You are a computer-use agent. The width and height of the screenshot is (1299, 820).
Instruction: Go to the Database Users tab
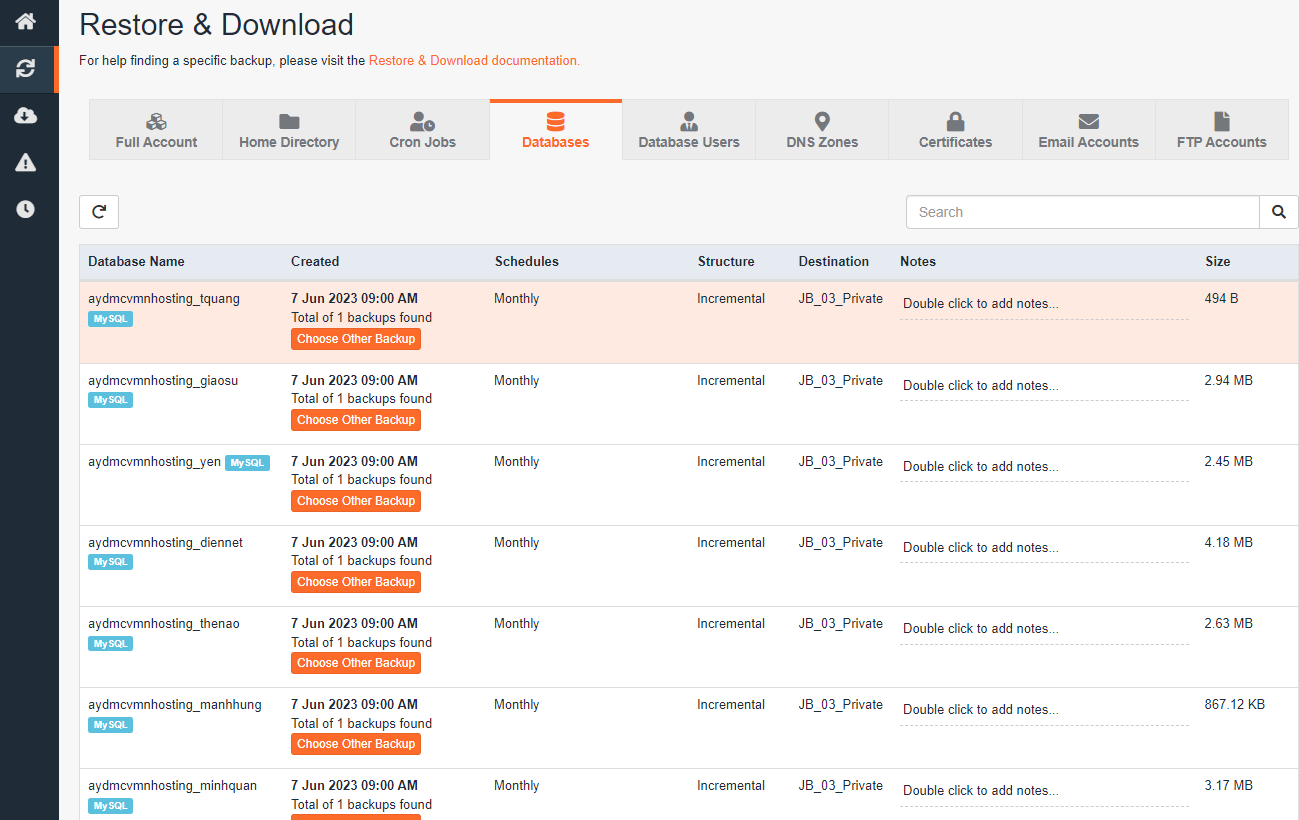coord(689,130)
